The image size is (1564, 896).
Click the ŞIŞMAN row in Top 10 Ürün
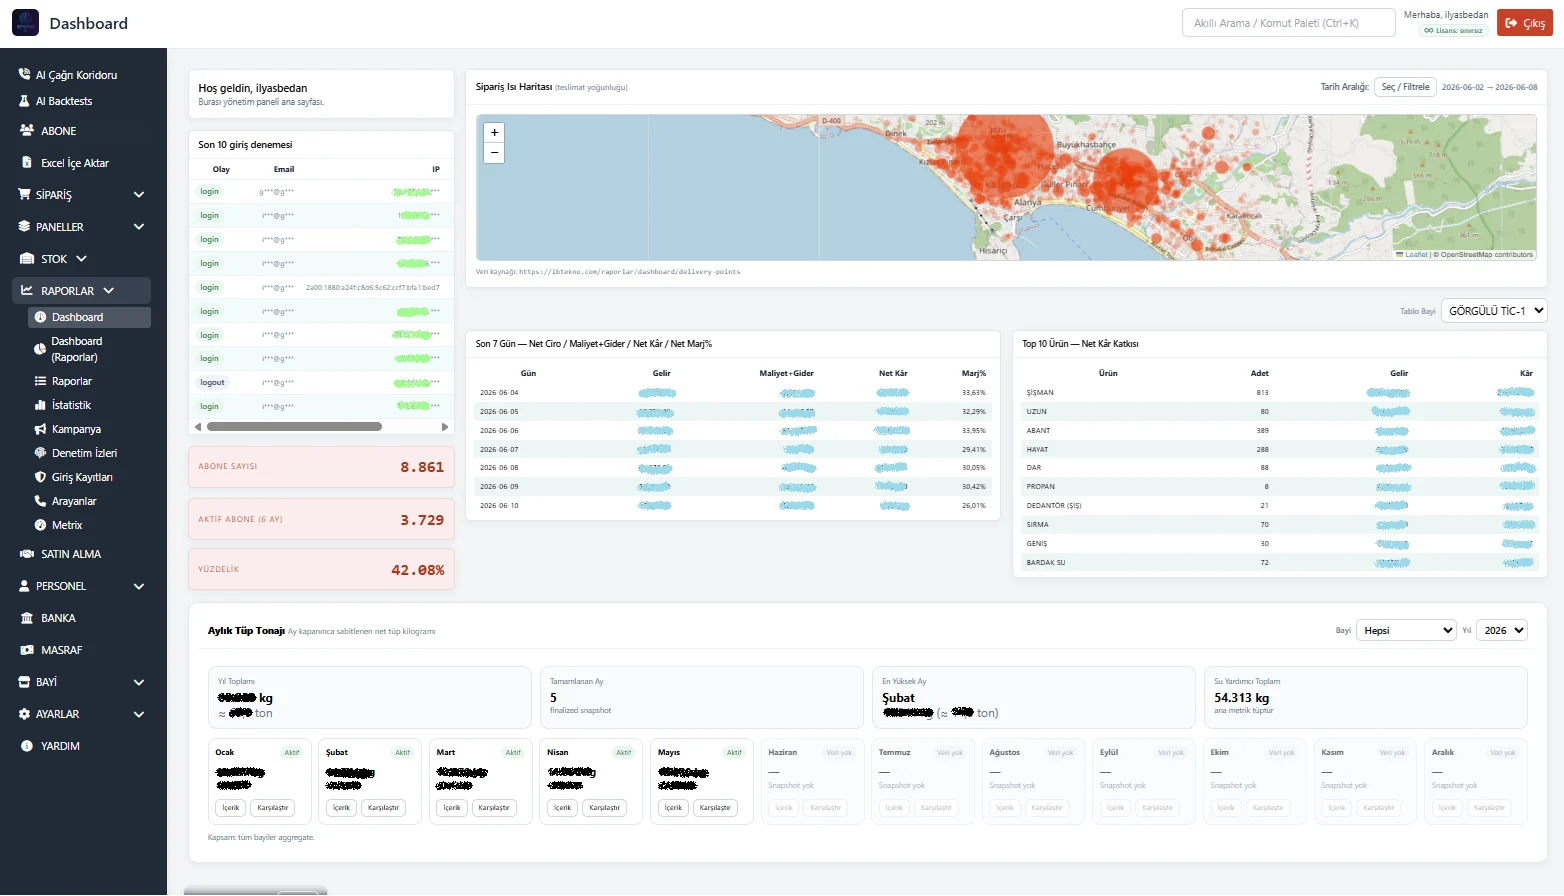coord(1279,393)
